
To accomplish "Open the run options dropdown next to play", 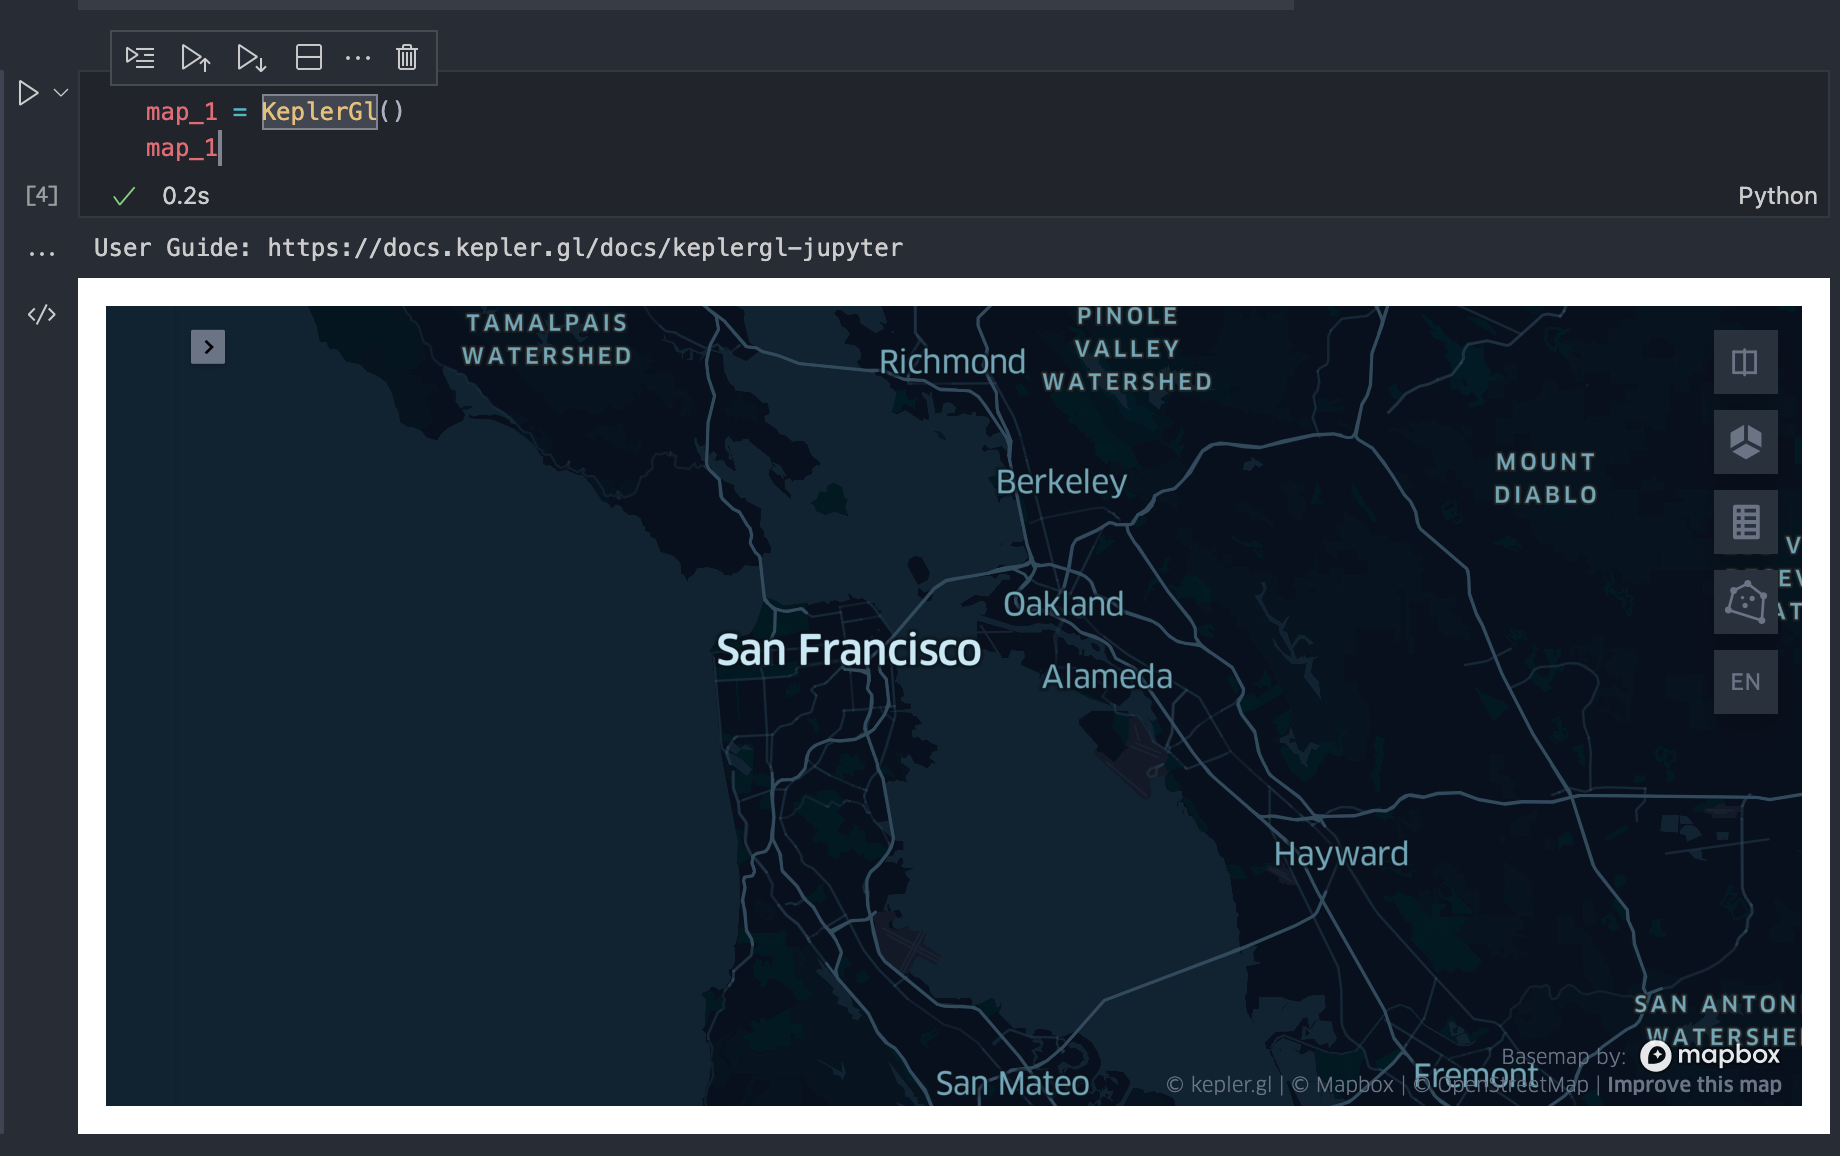I will (x=60, y=92).
